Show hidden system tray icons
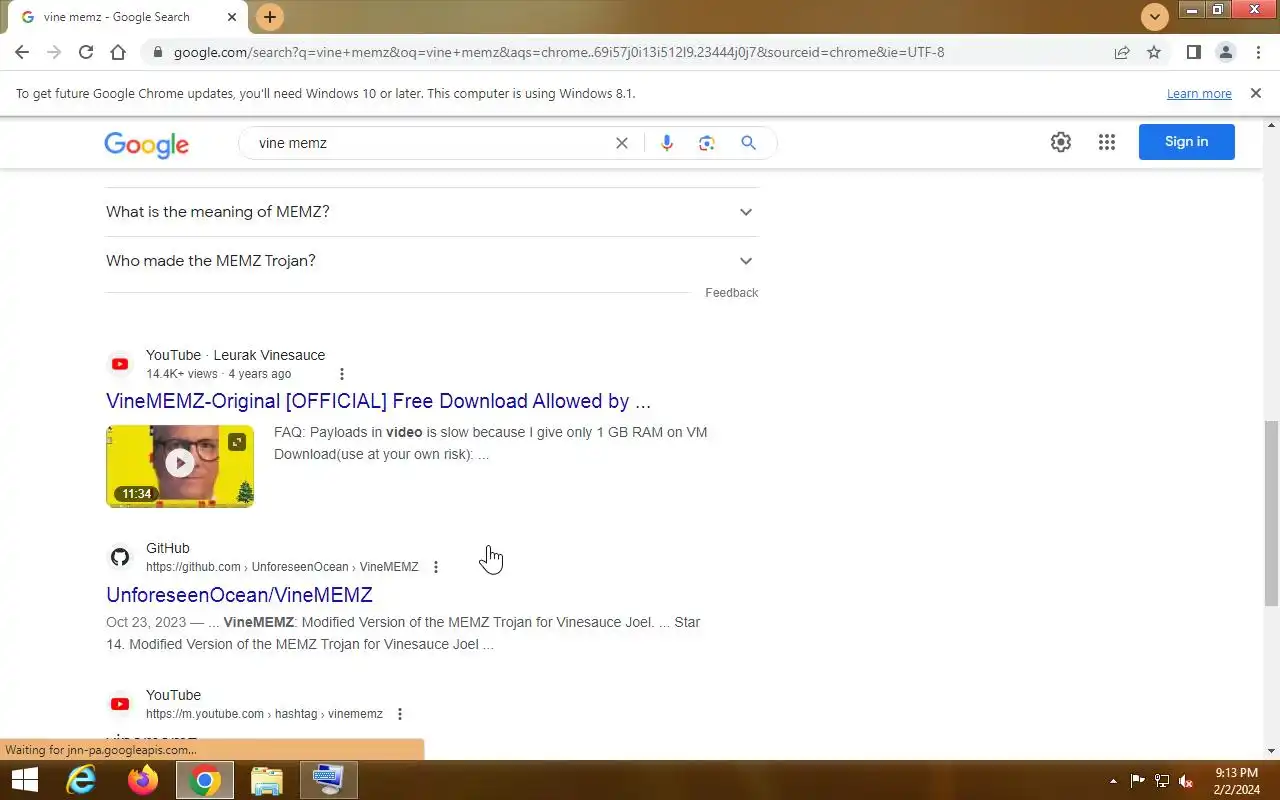The height and width of the screenshot is (800, 1280). (1113, 781)
